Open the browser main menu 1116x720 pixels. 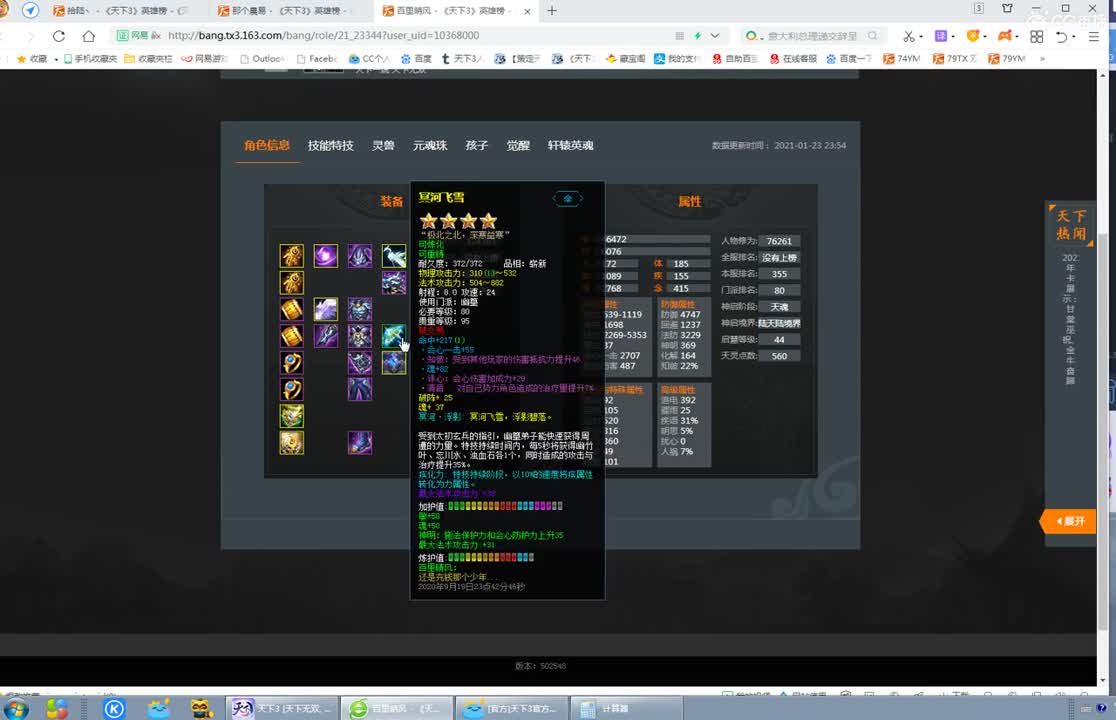click(x=1094, y=36)
